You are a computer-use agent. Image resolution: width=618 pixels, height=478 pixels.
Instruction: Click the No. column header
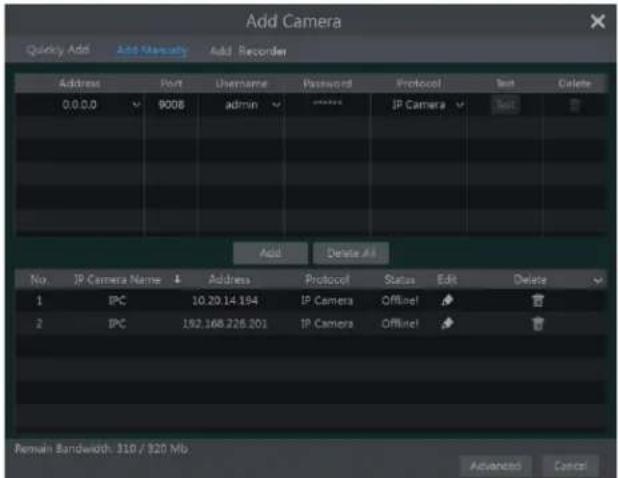click(x=39, y=280)
